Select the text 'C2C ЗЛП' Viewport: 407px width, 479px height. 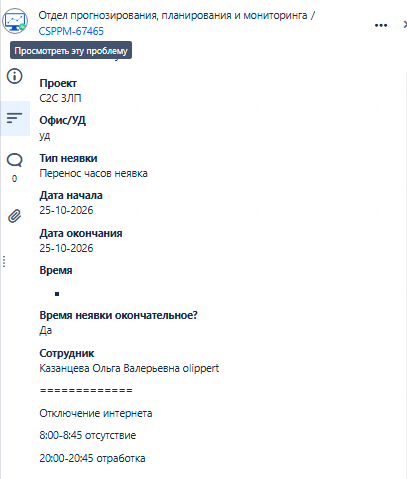coord(60,98)
